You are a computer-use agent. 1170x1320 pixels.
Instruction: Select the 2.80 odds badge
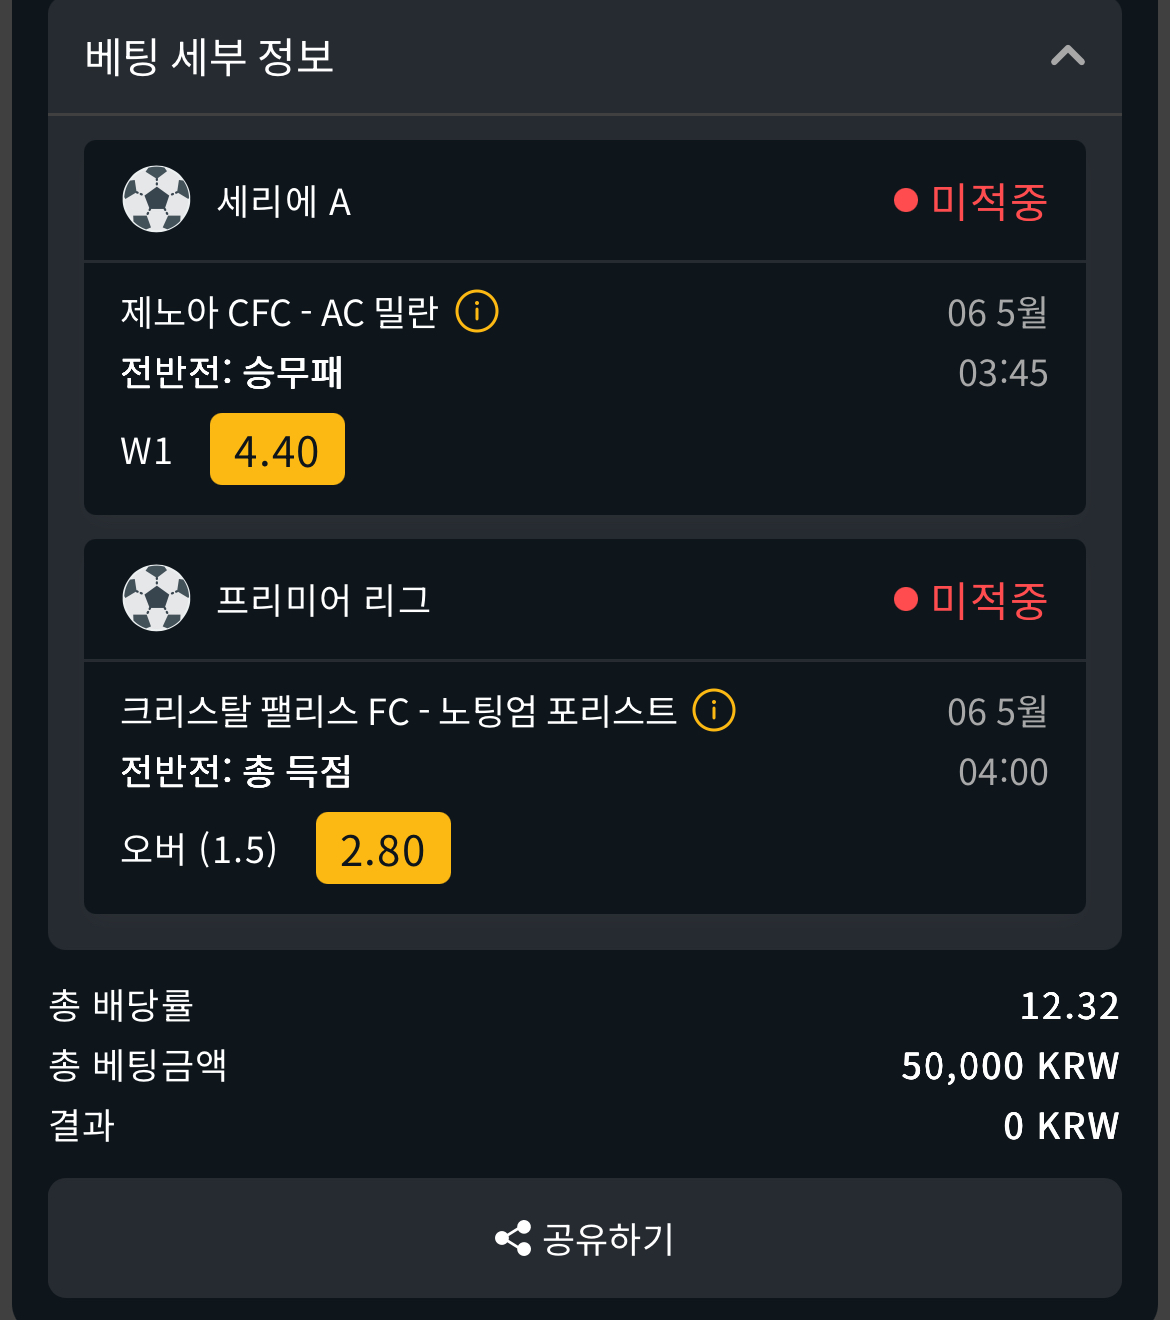(383, 848)
